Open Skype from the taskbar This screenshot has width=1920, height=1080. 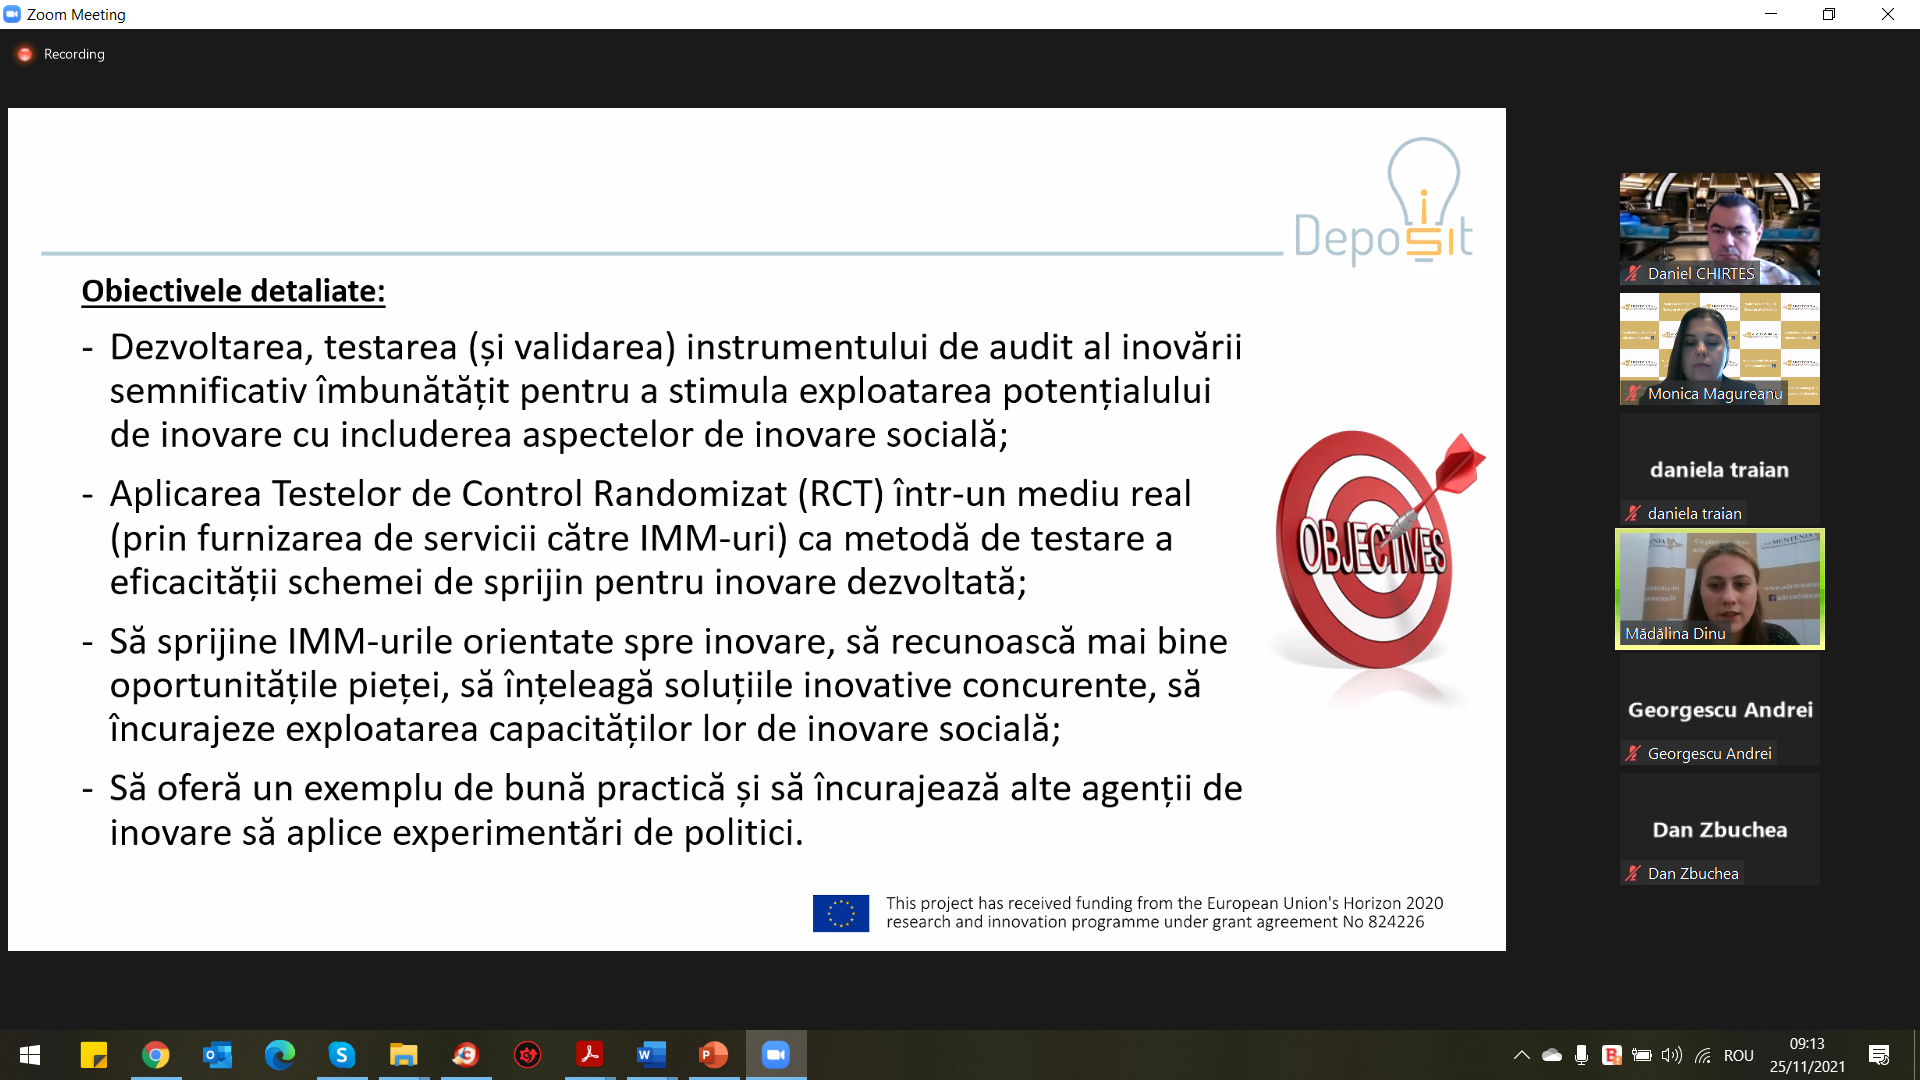point(342,1055)
